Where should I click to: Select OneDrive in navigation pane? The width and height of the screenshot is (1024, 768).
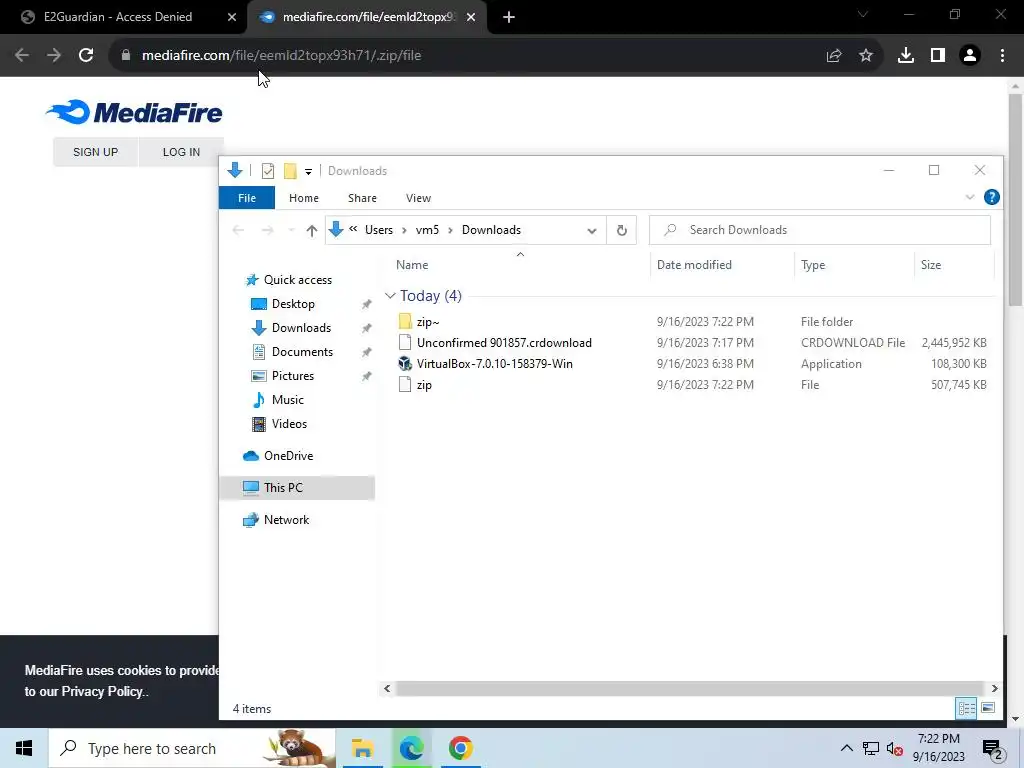tap(288, 456)
